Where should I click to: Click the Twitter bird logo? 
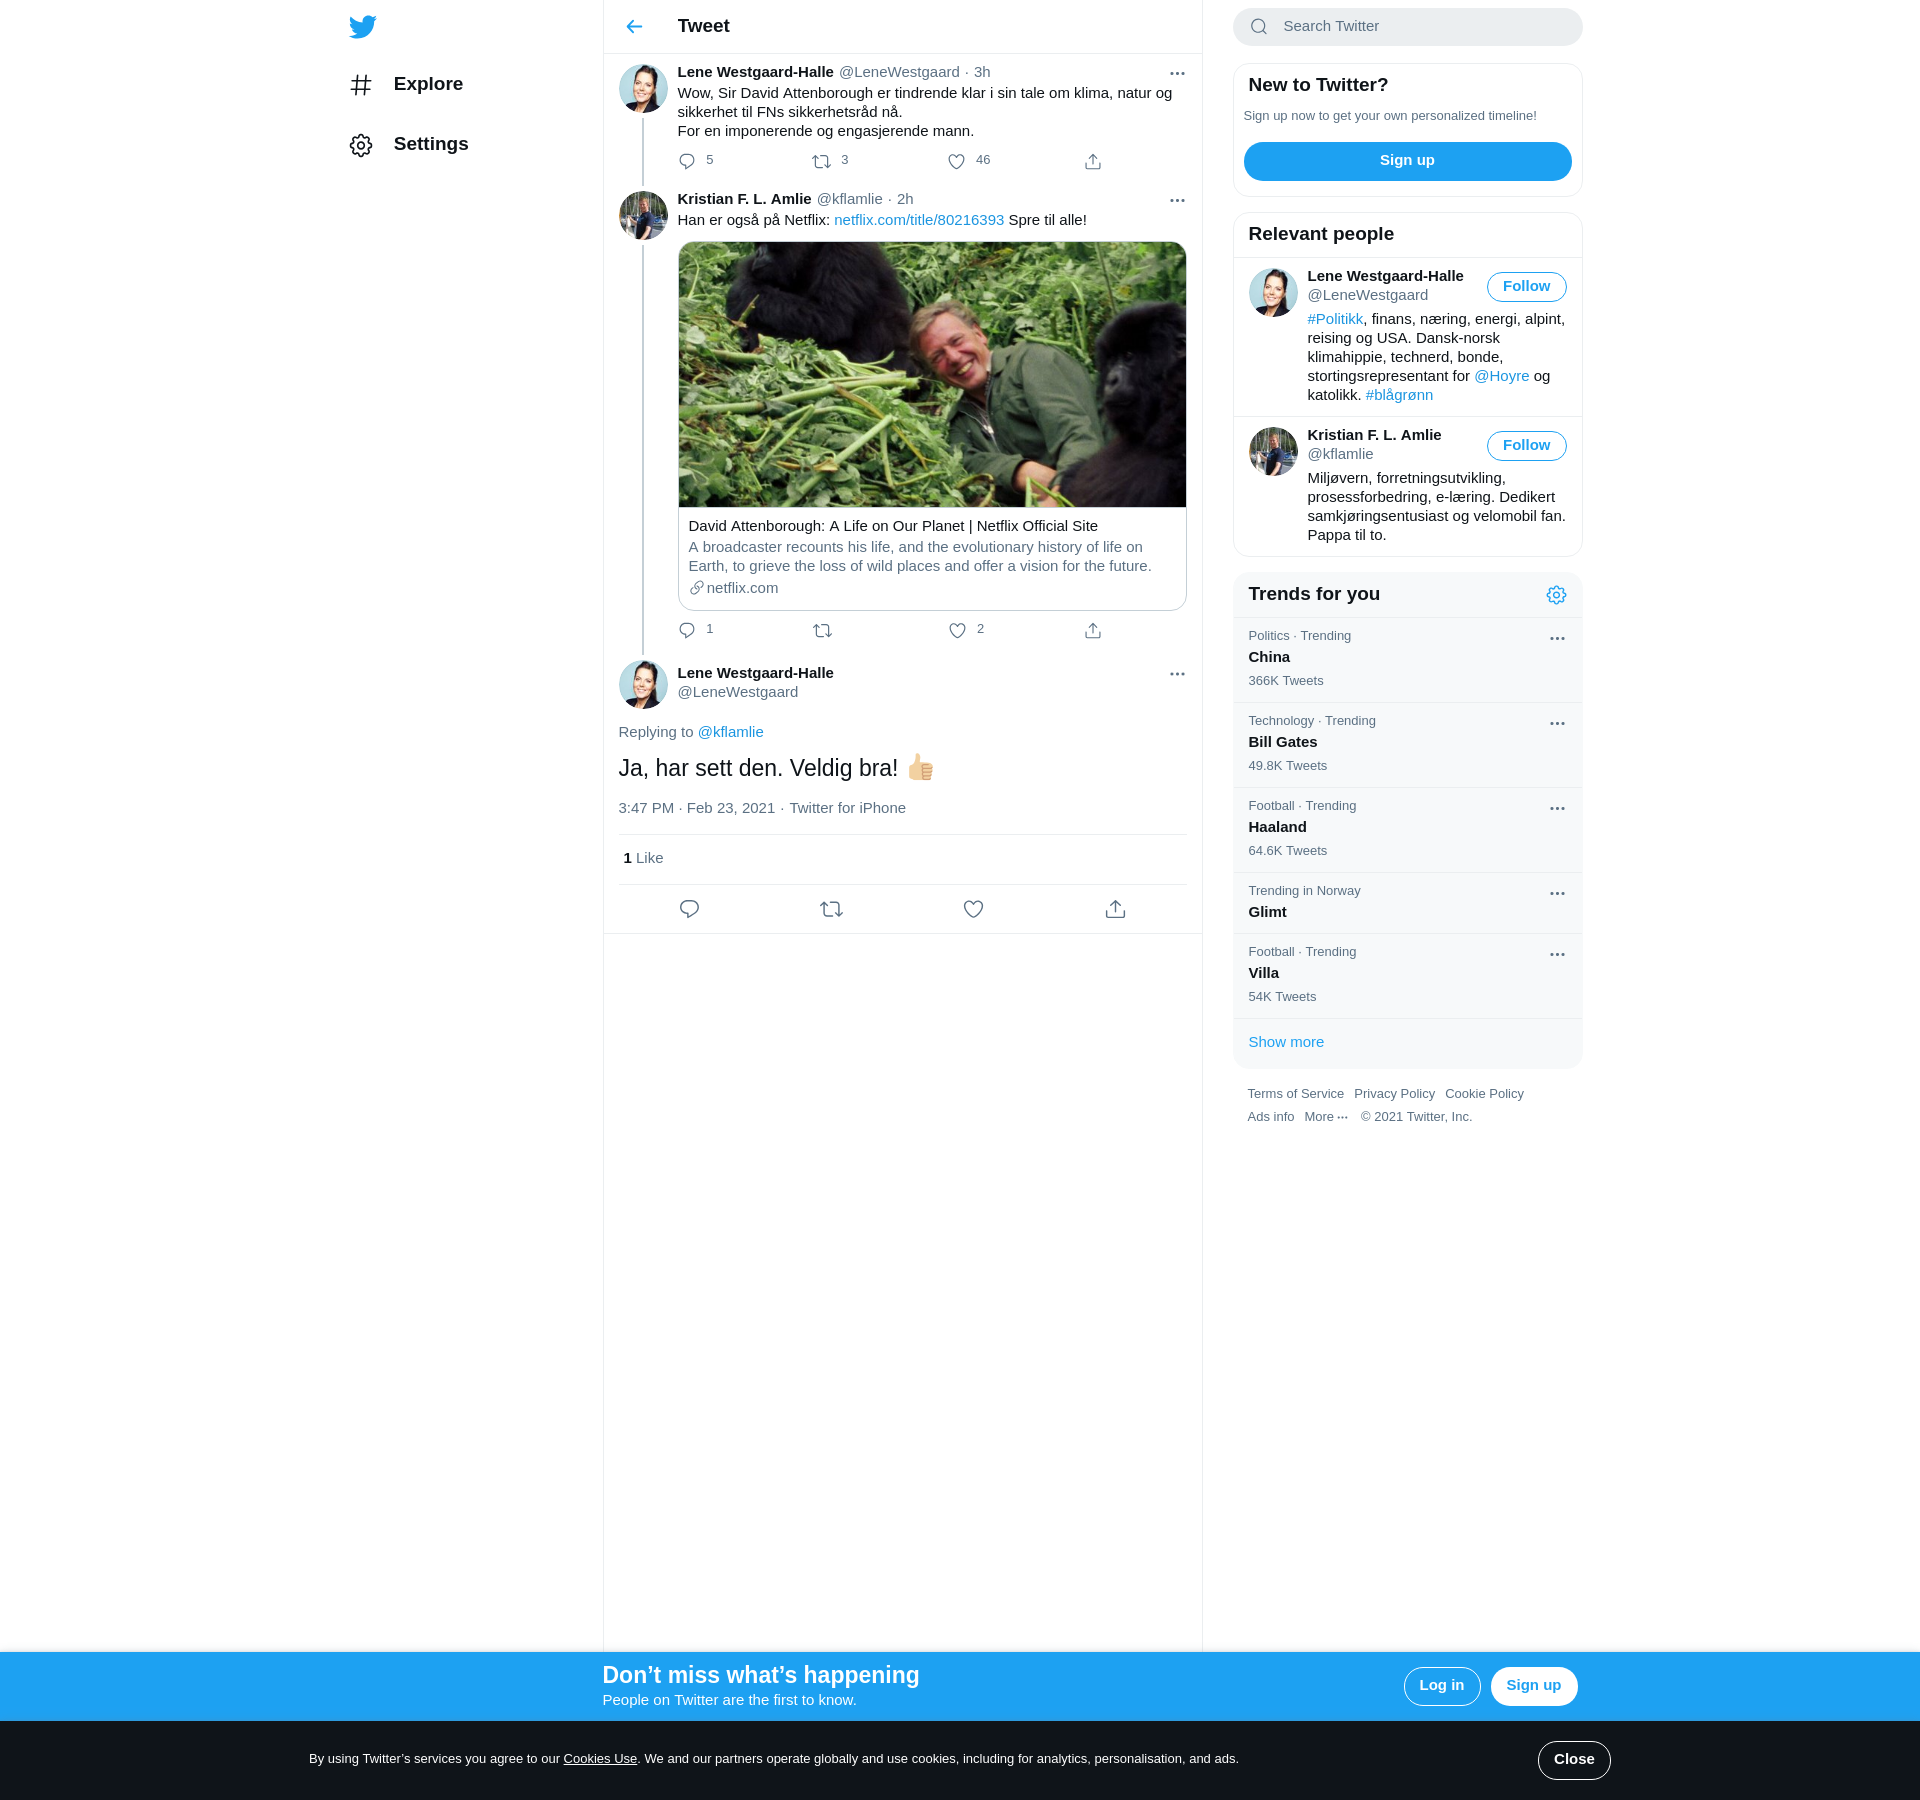(363, 27)
